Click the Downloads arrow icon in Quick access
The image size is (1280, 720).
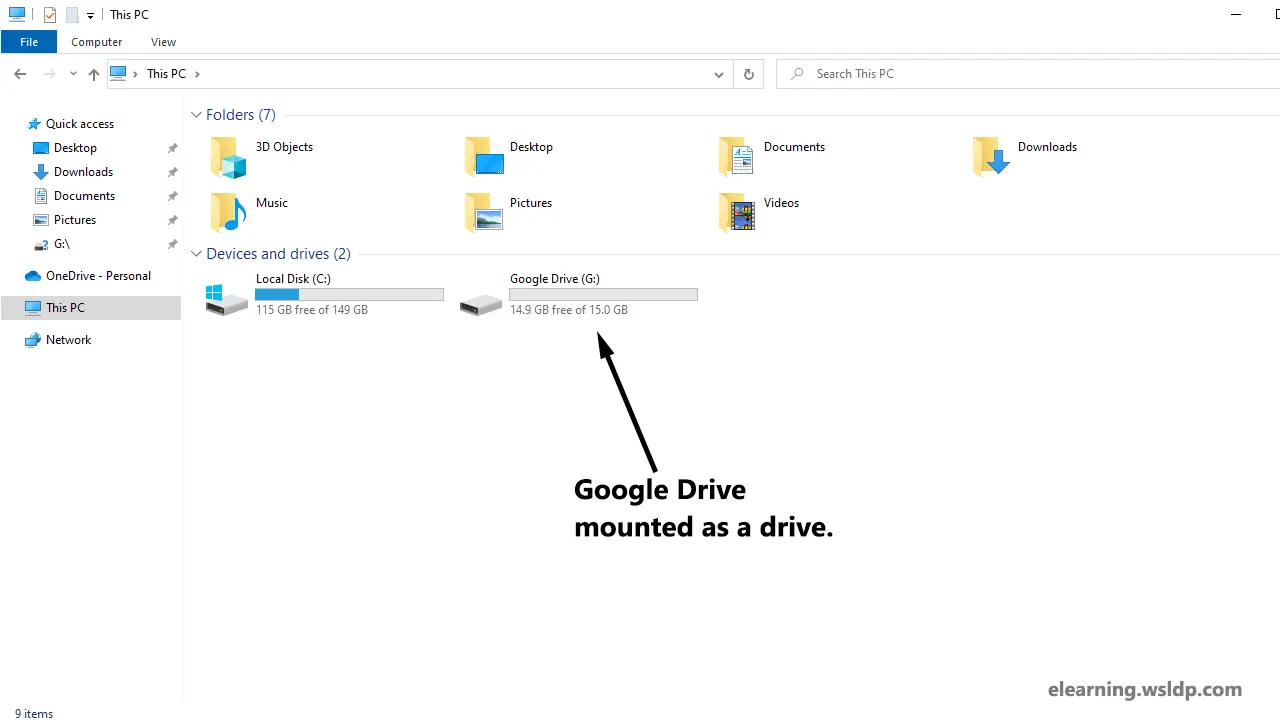point(41,172)
